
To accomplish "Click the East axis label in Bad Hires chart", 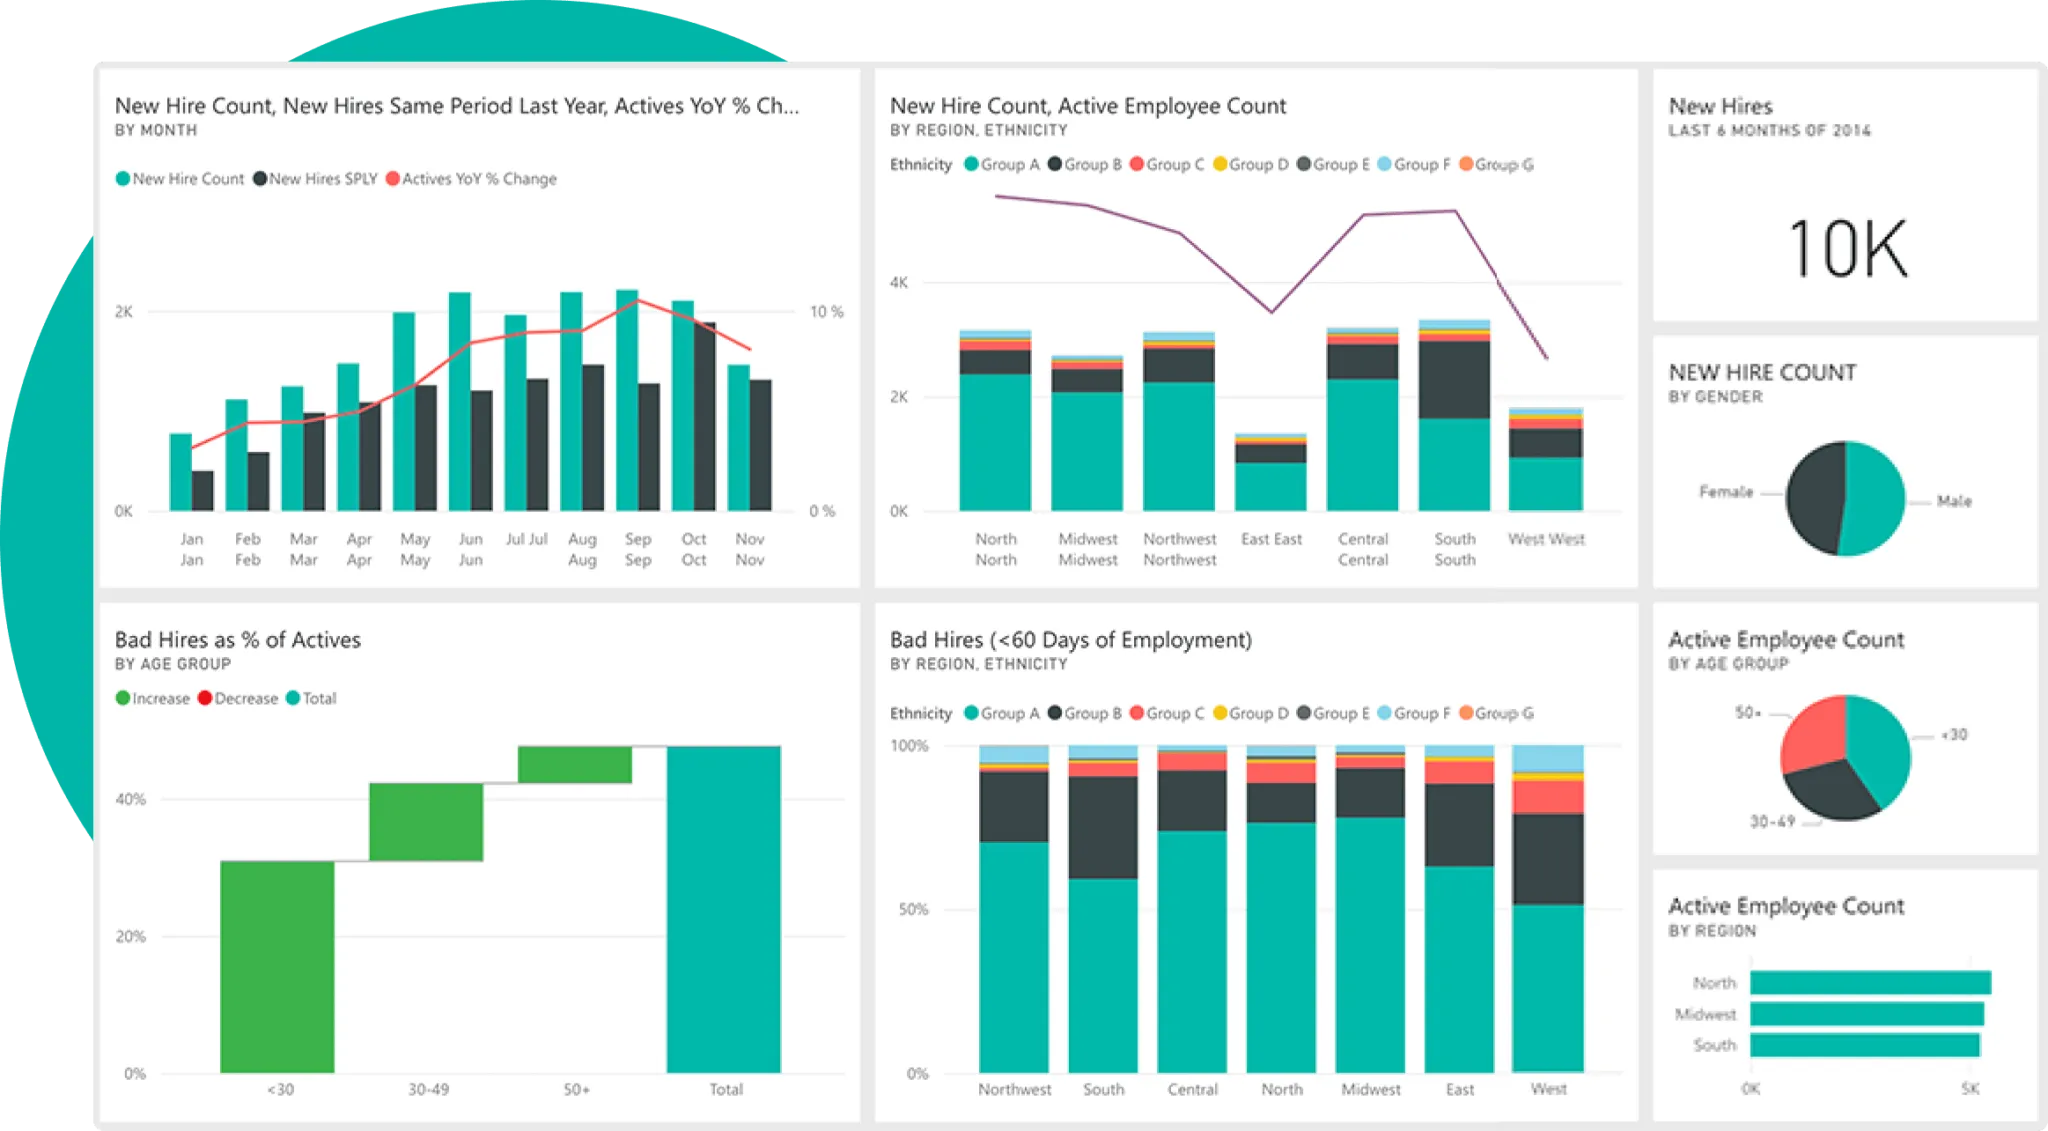I will click(1460, 1089).
